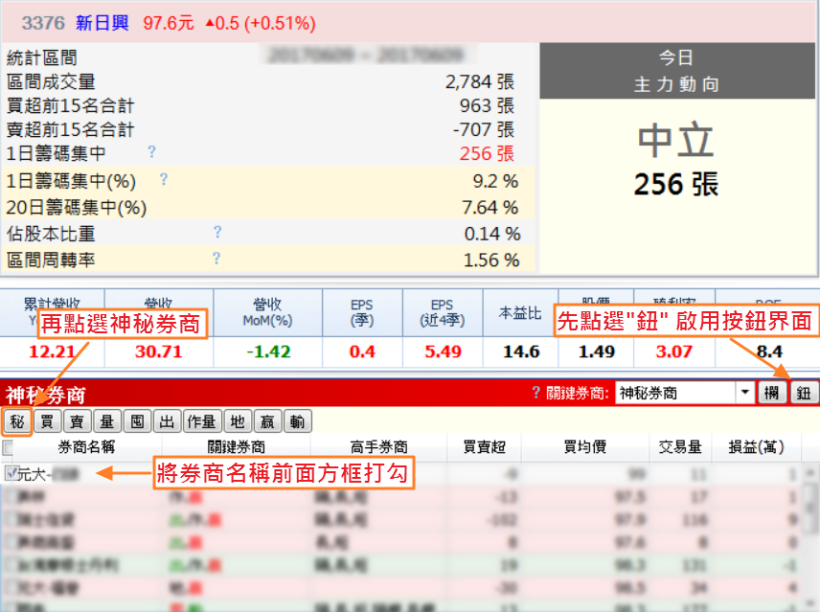The height and width of the screenshot is (612, 820).
Task: Sort by 損益(萬) column header
Action: click(756, 447)
